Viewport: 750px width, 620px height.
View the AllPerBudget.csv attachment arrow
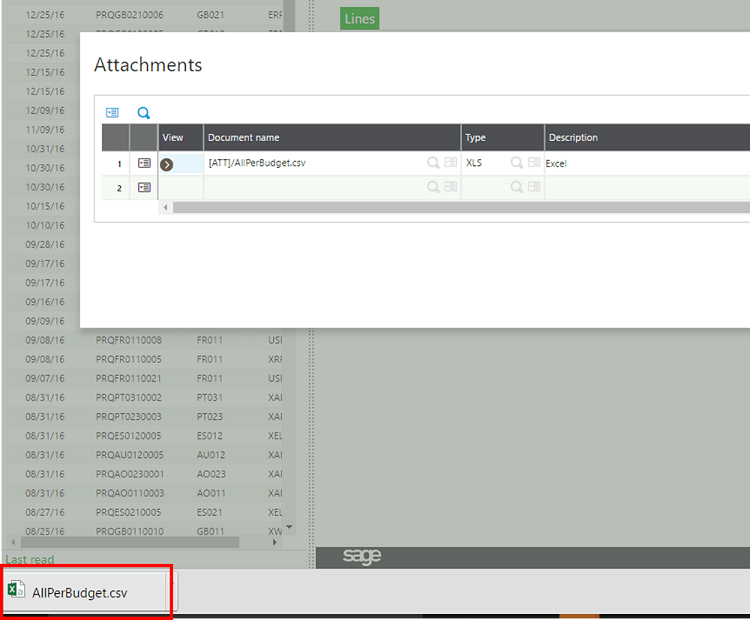[x=166, y=165]
